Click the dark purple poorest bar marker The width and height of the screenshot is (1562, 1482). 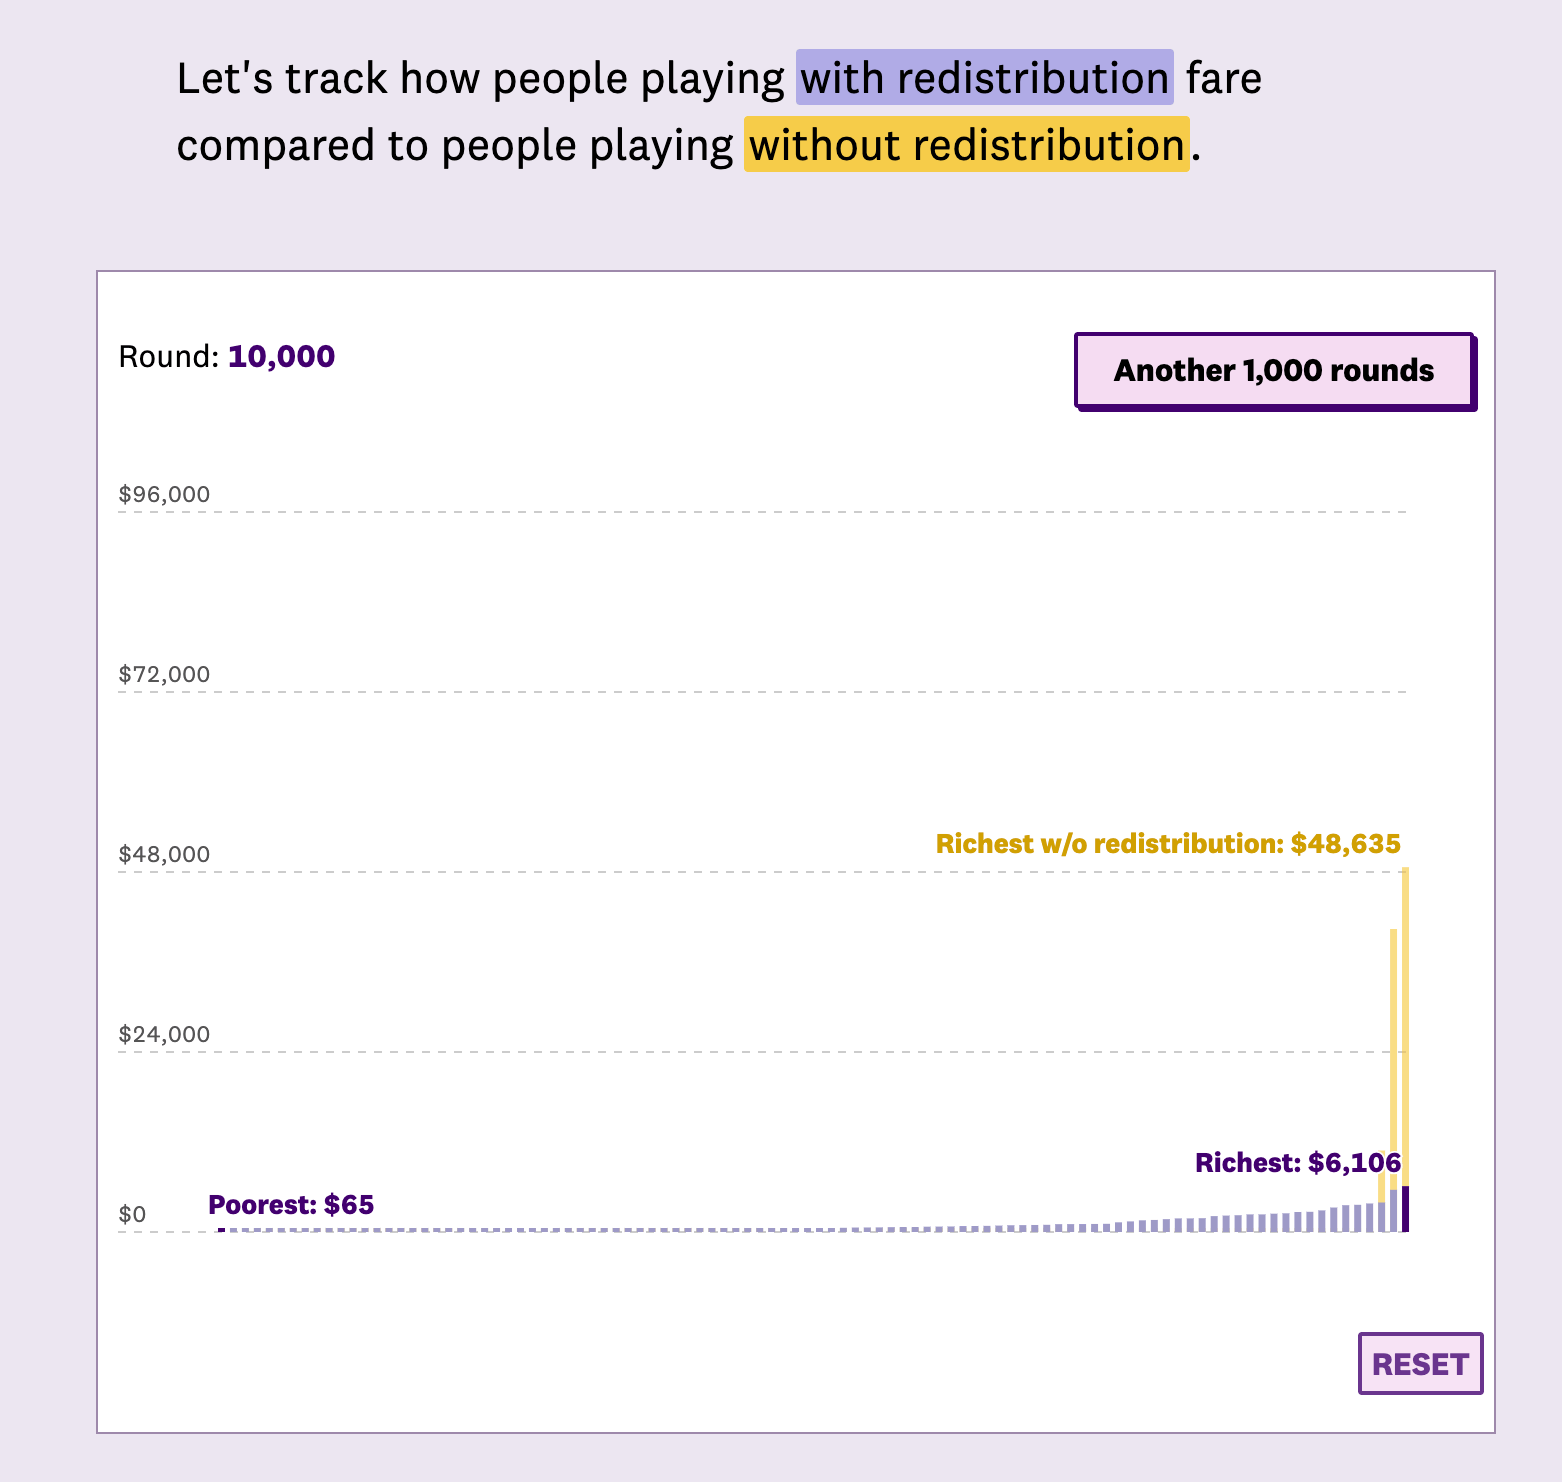(221, 1229)
